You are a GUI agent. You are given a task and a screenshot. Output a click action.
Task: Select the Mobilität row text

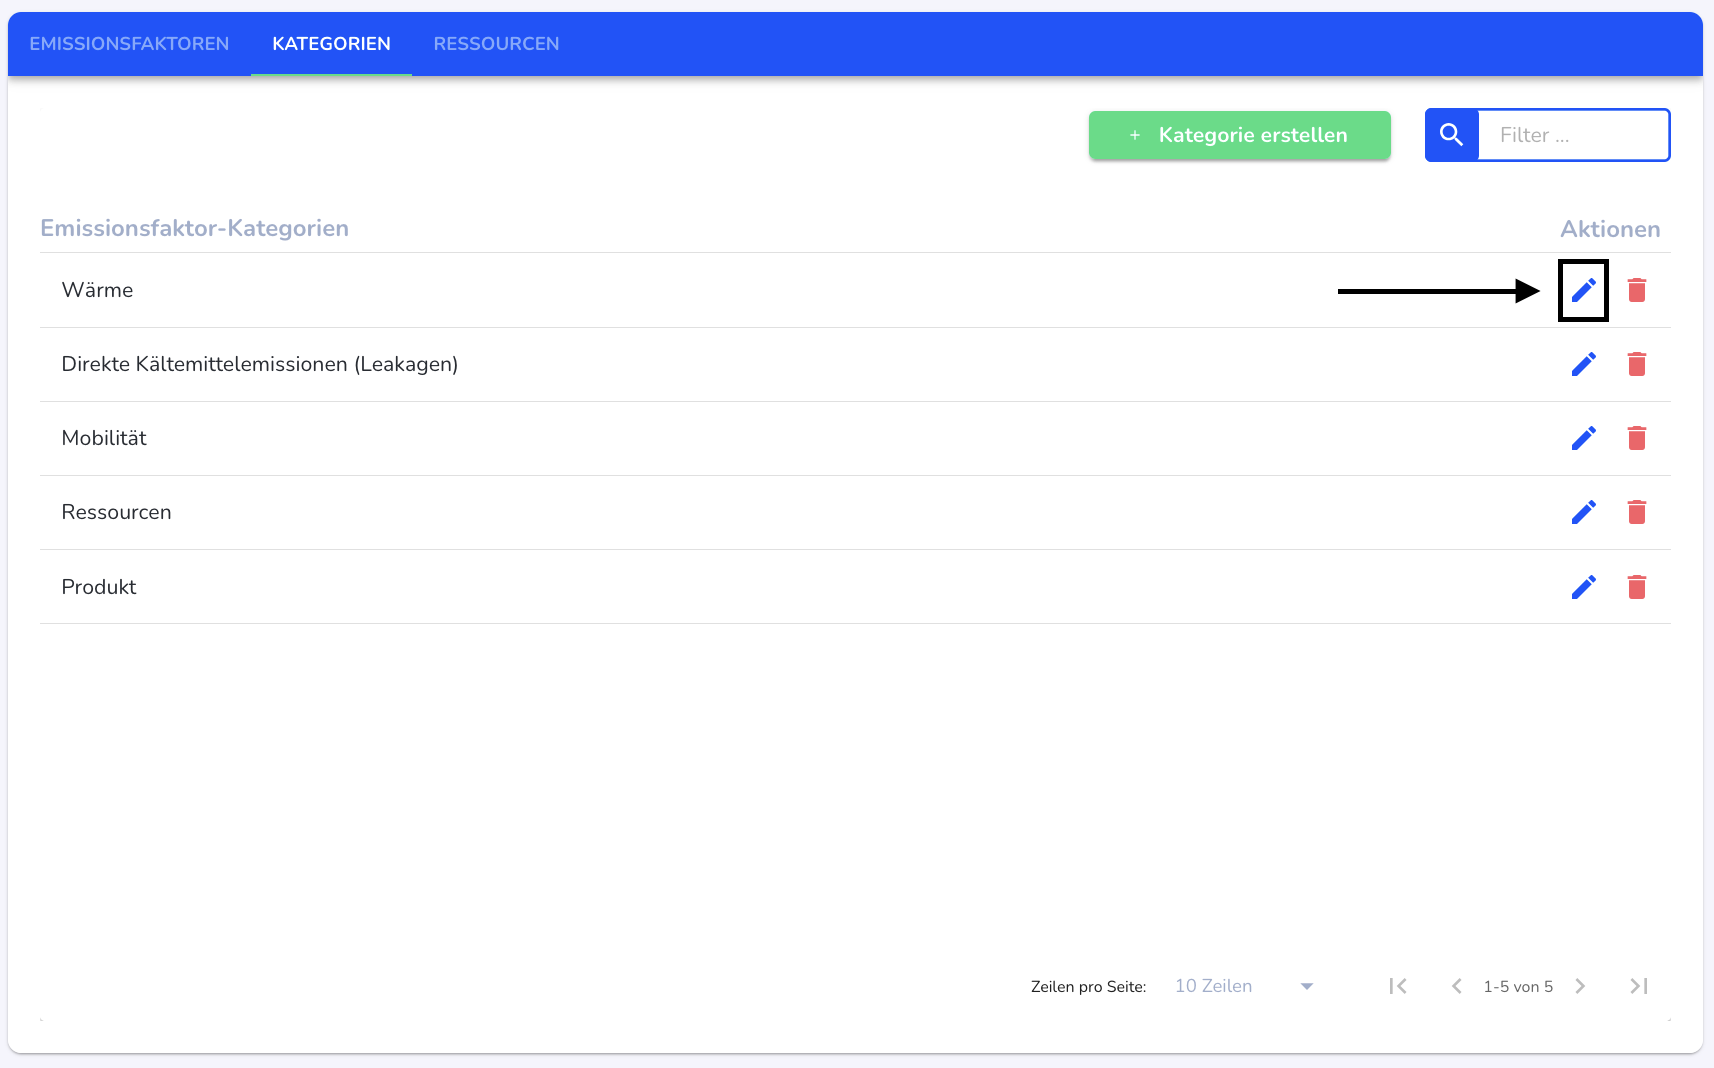104,438
